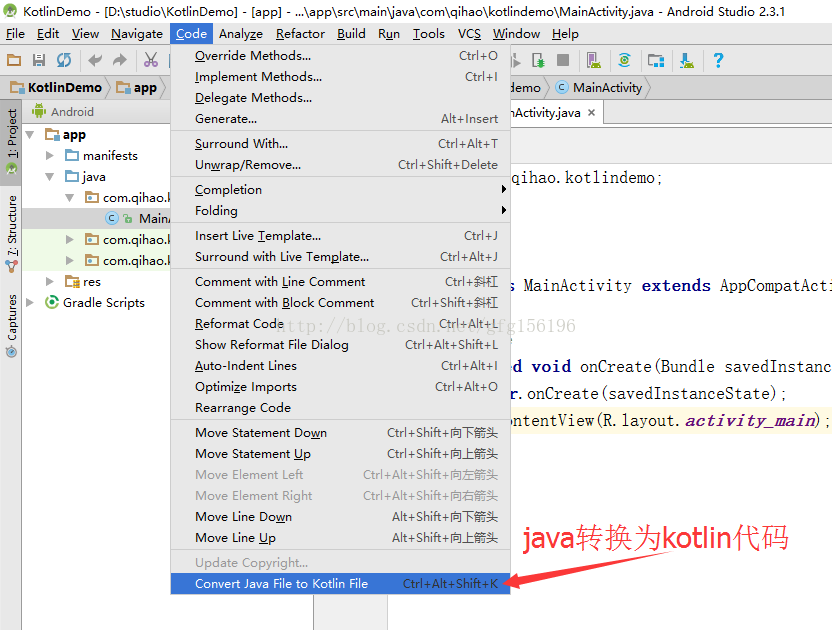Choose Auto-Indent Lines entry
Screen dimensions: 832x630
(340, 366)
